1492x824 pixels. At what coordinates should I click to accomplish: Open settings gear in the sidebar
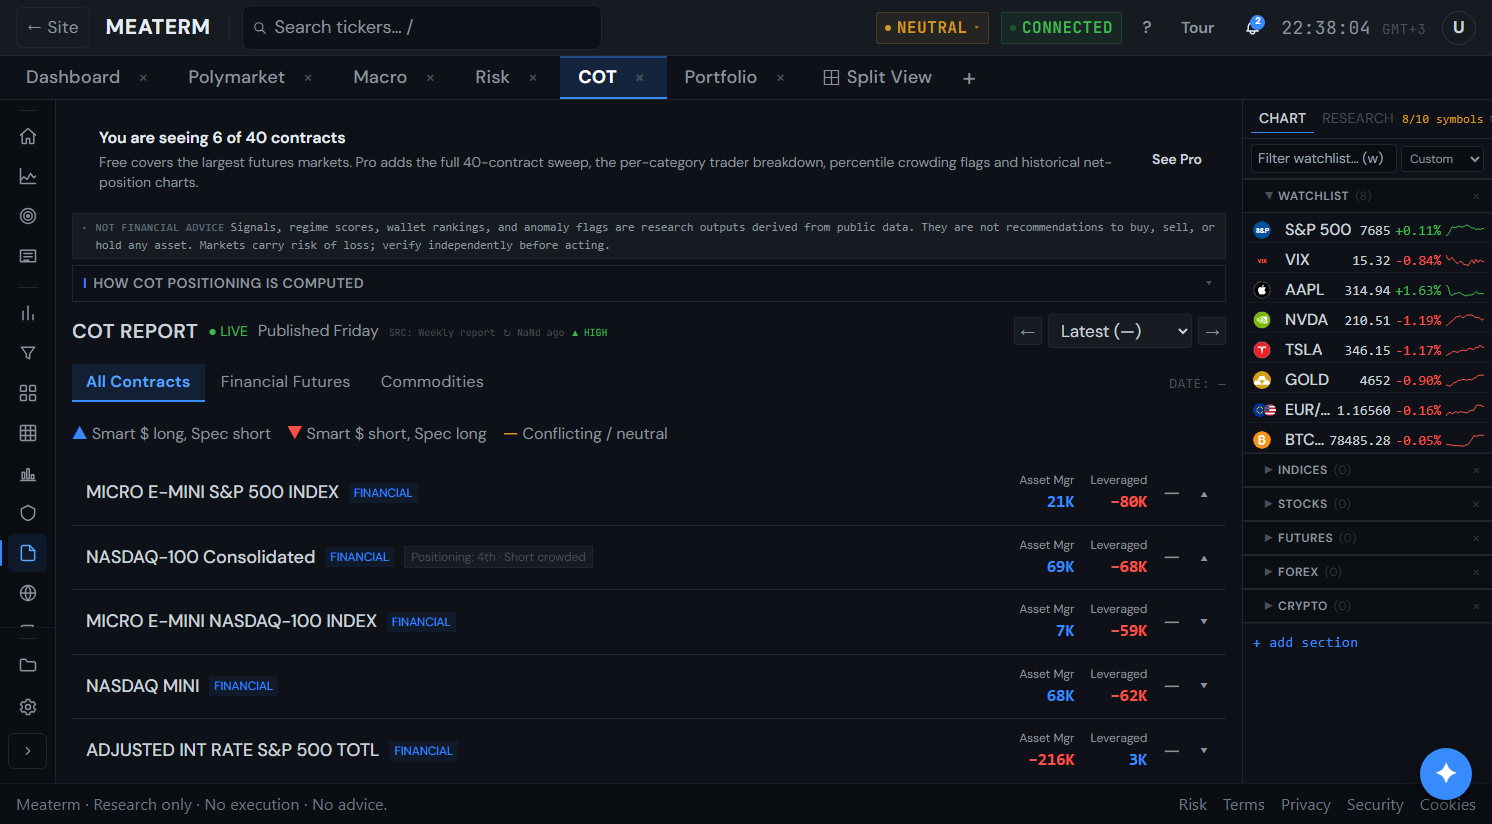pyautogui.click(x=28, y=707)
